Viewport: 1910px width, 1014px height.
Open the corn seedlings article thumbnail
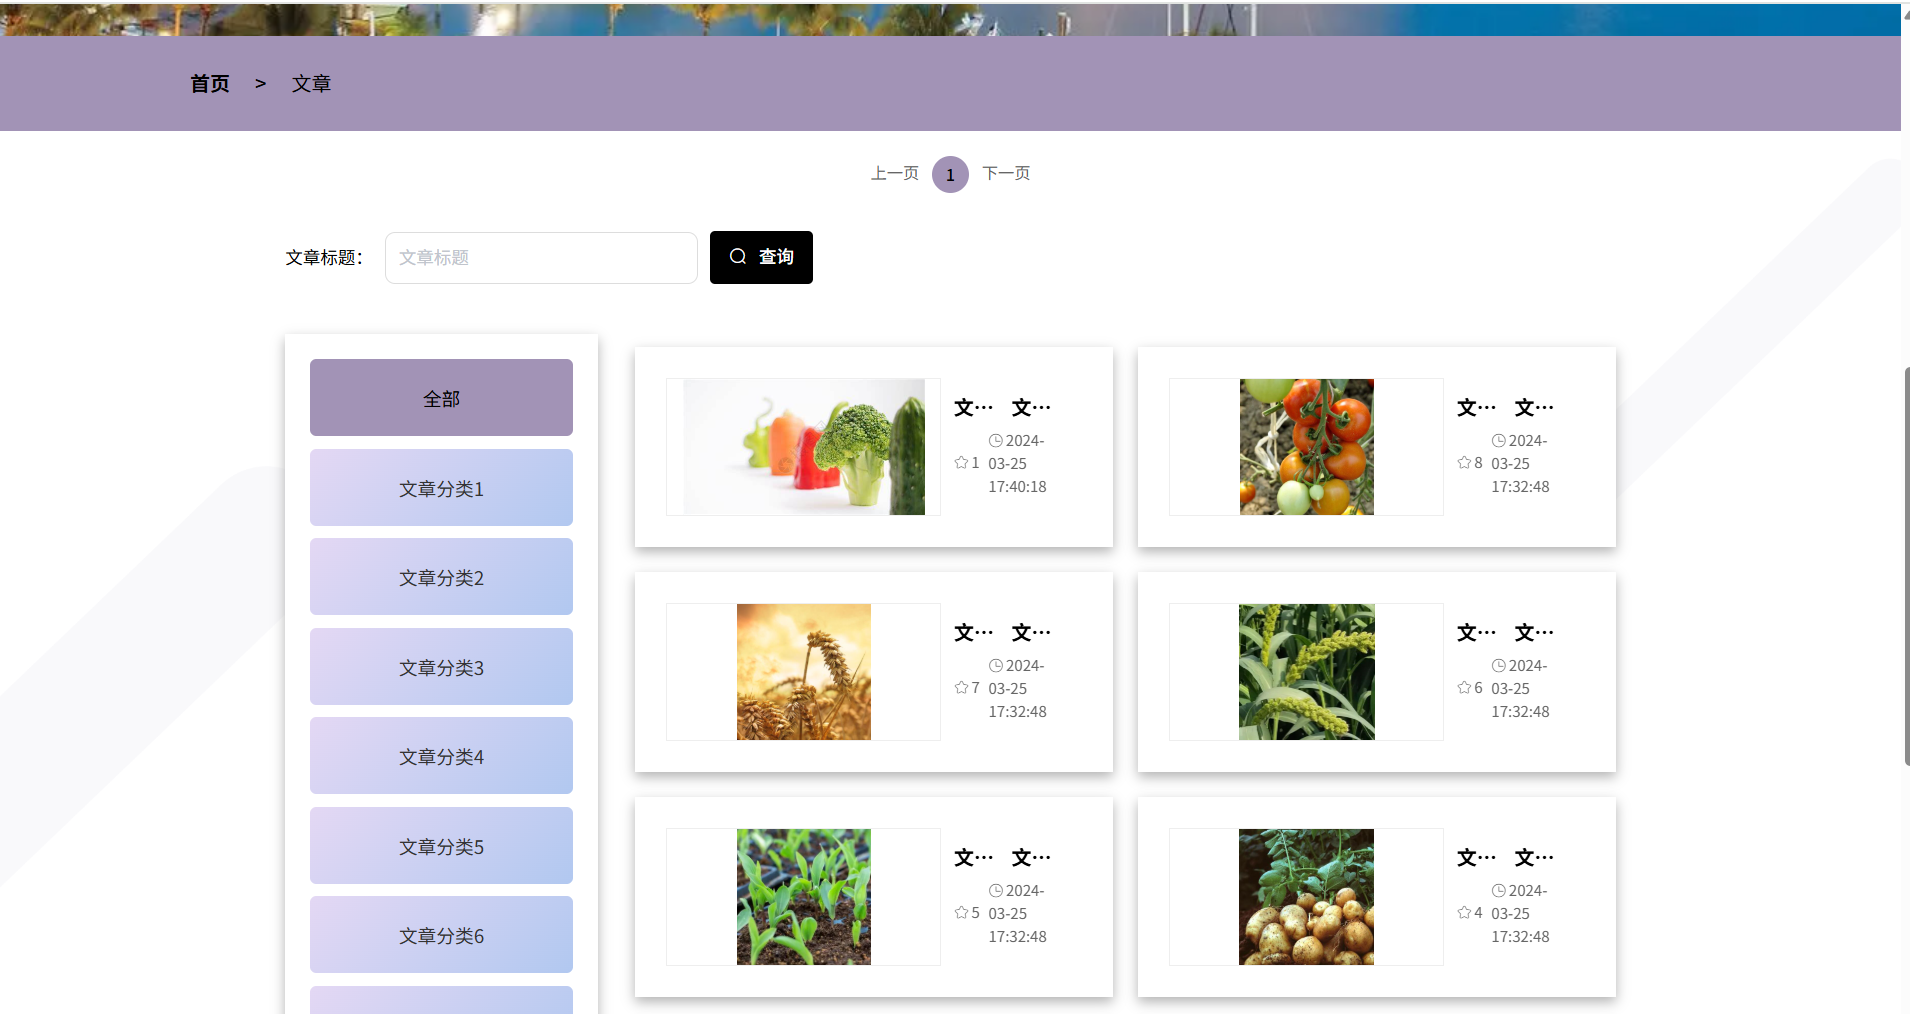[804, 897]
